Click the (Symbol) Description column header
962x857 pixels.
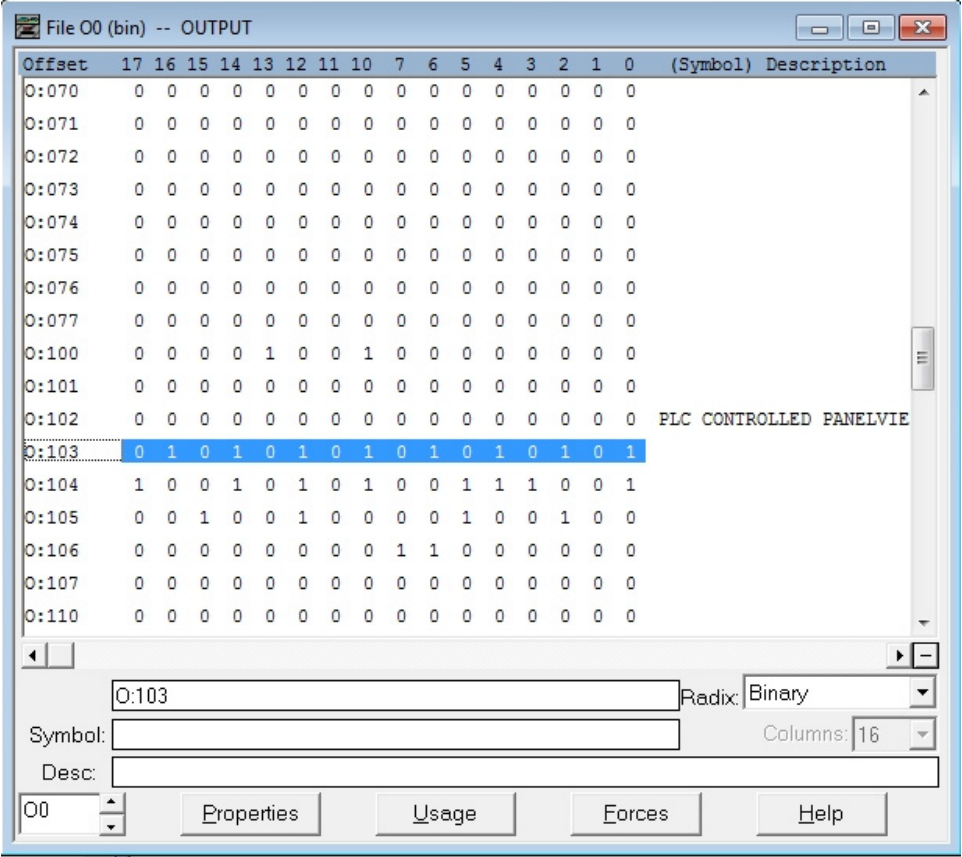778,64
